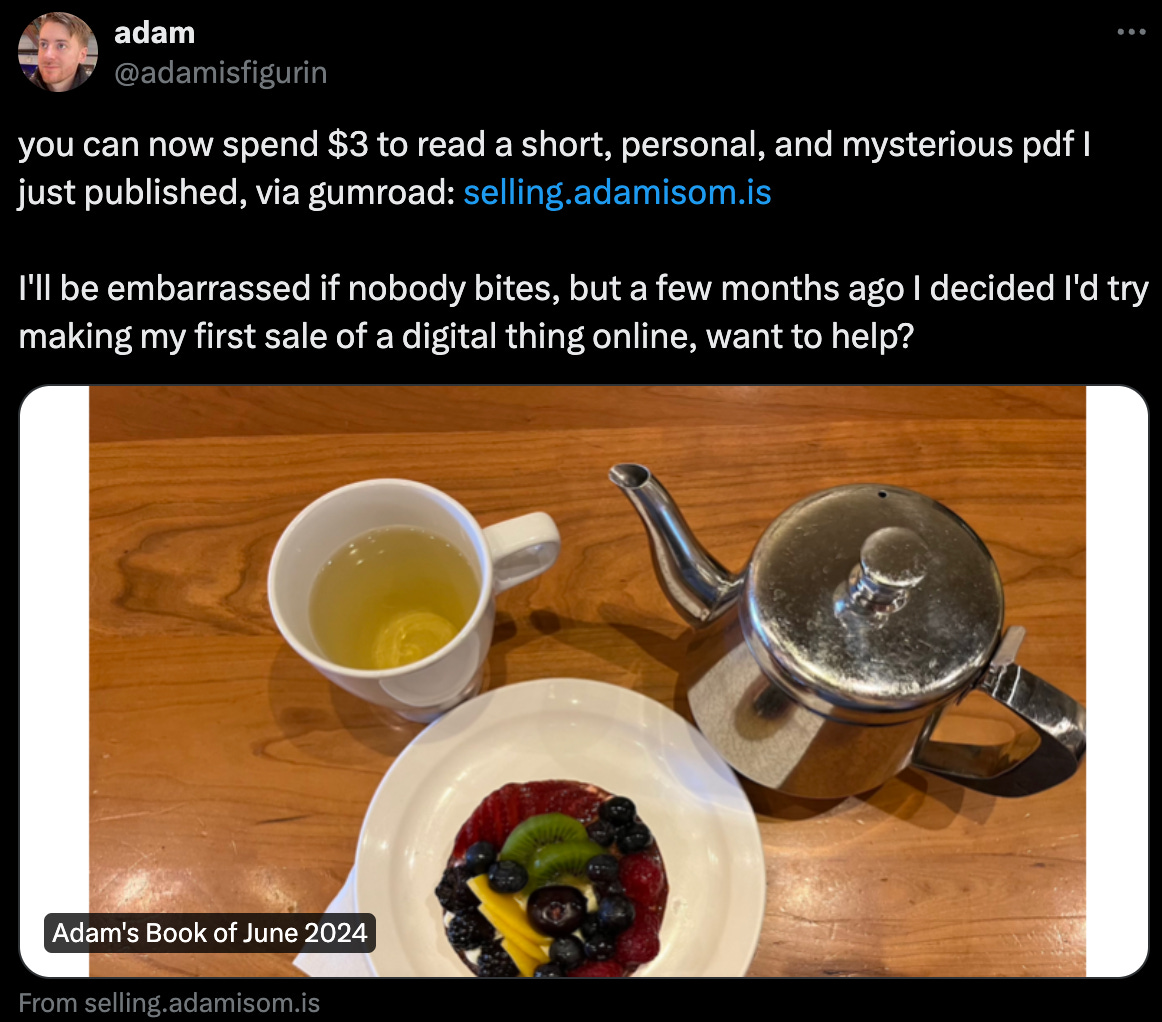The image size is (1162, 1022).
Task: Click the "I'll be embarrassed if nobody bites" line
Action: click(x=583, y=288)
